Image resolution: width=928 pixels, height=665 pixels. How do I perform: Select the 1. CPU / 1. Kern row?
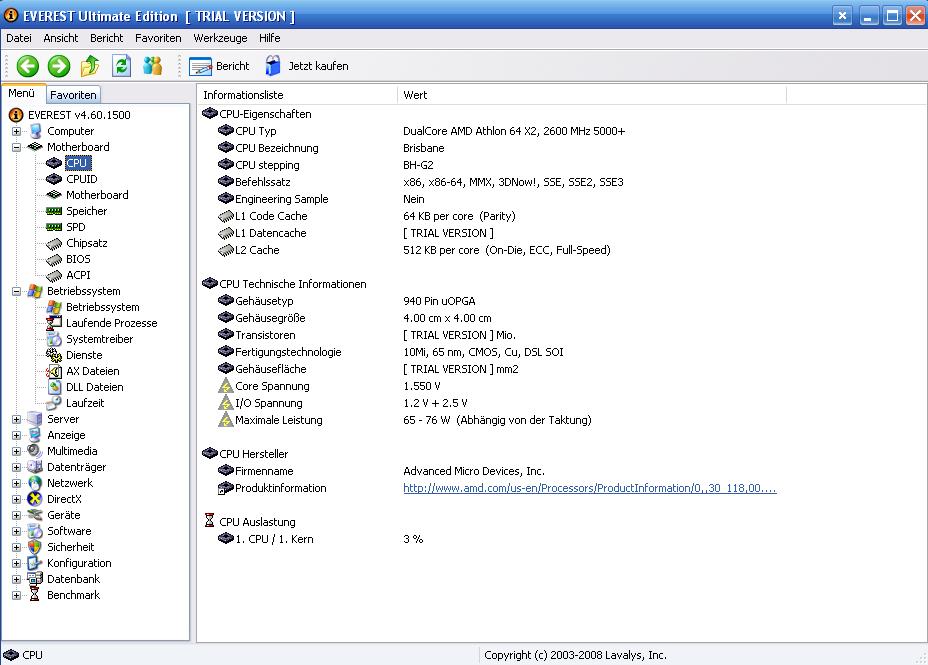coord(321,539)
